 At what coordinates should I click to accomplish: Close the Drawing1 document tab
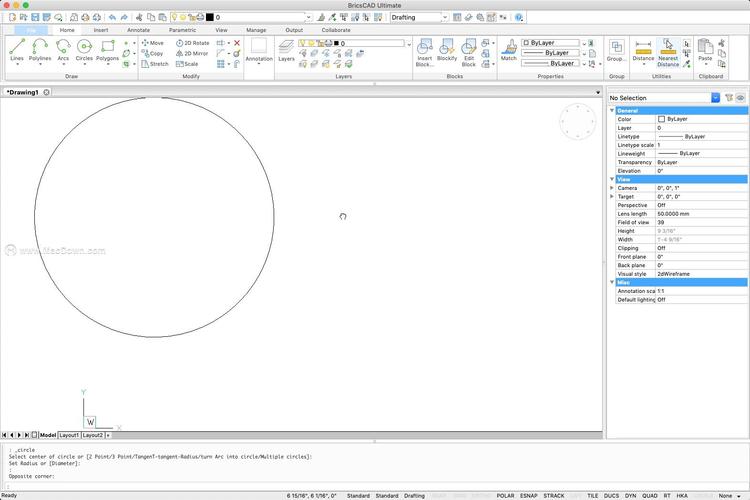point(46,92)
